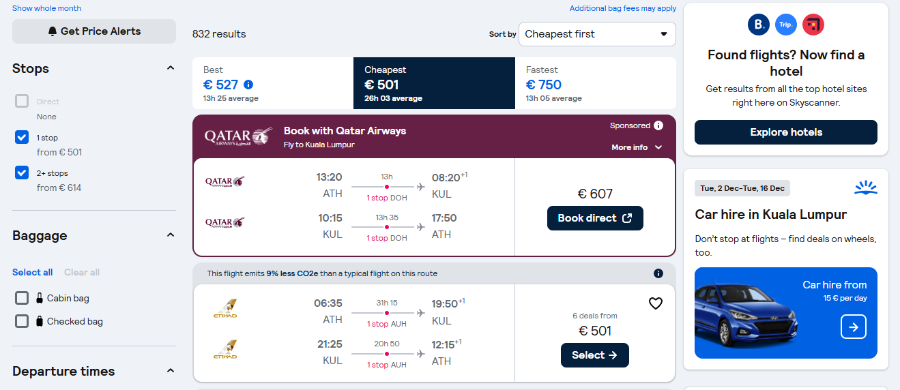Screen dimensions: 900x390
Task: Click the white arrow on car hire banner
Action: click(853, 327)
